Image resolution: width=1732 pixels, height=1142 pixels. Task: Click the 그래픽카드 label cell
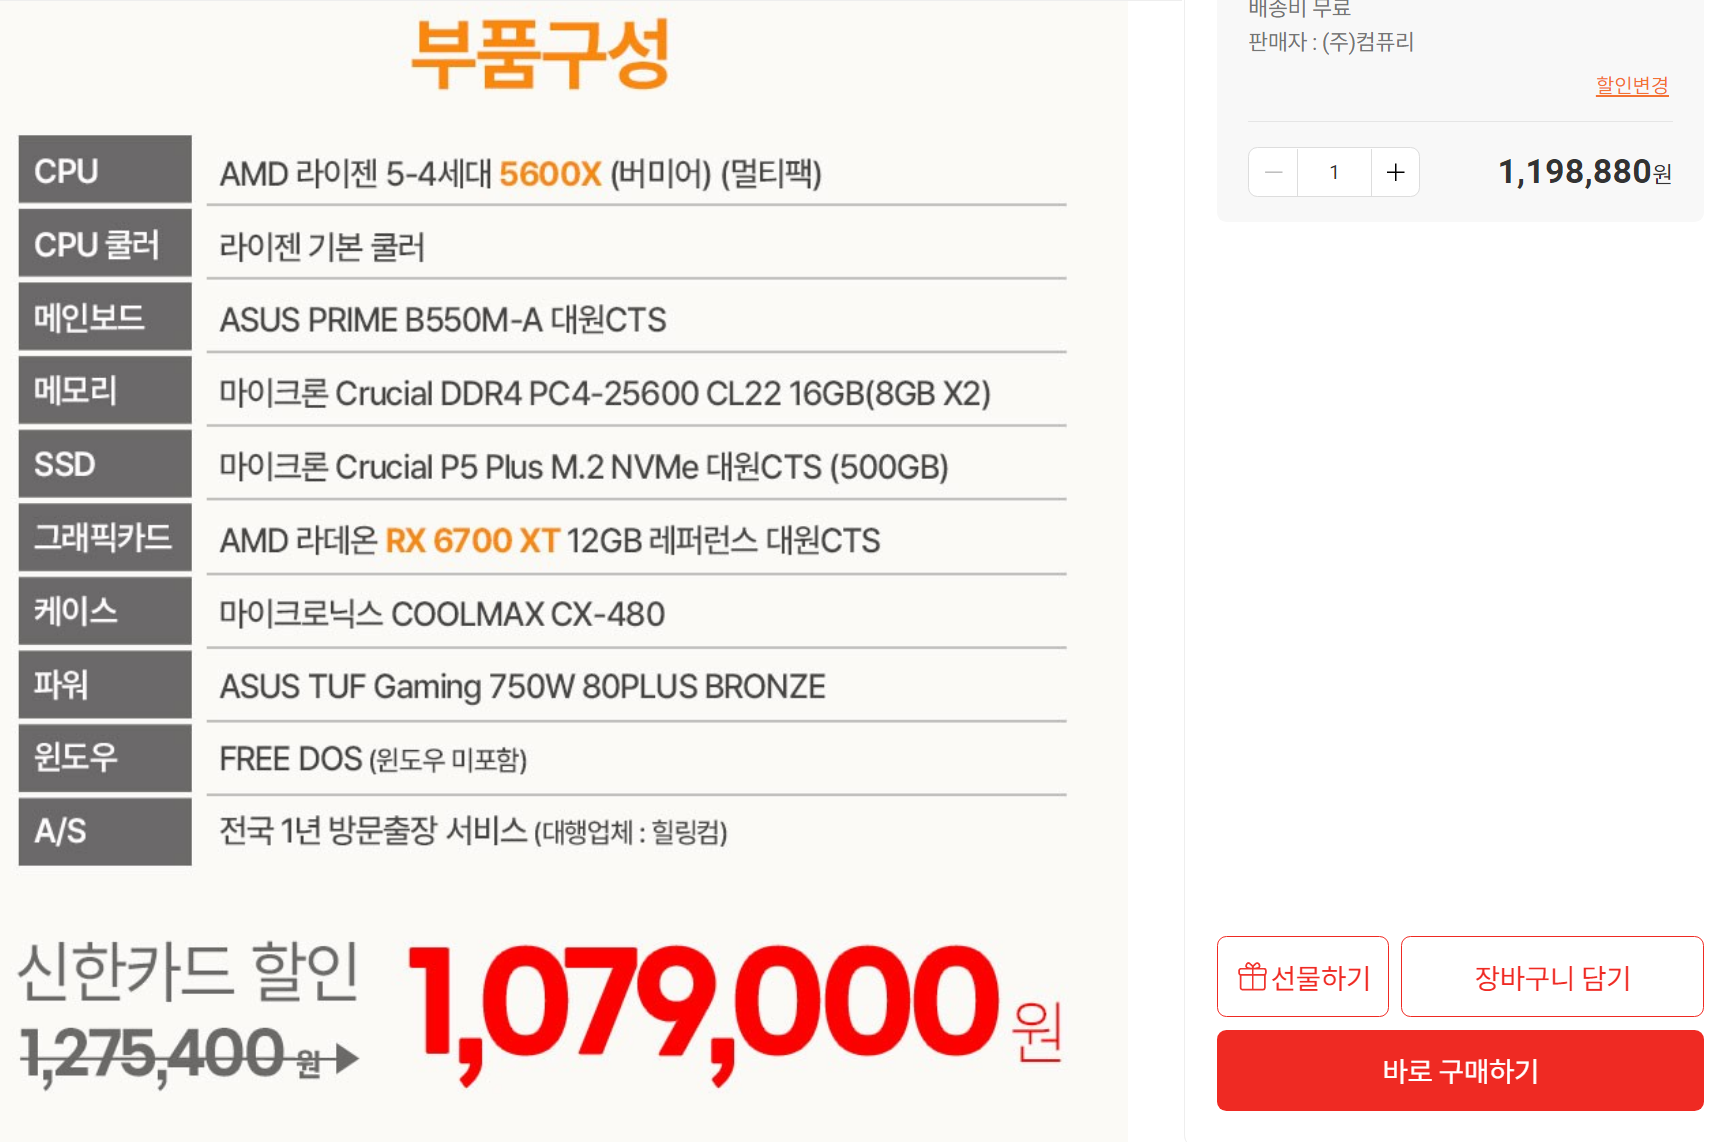click(x=105, y=537)
